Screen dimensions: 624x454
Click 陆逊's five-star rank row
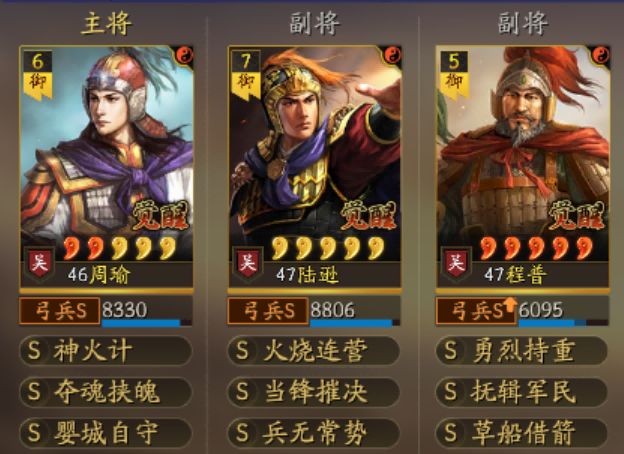coord(328,248)
